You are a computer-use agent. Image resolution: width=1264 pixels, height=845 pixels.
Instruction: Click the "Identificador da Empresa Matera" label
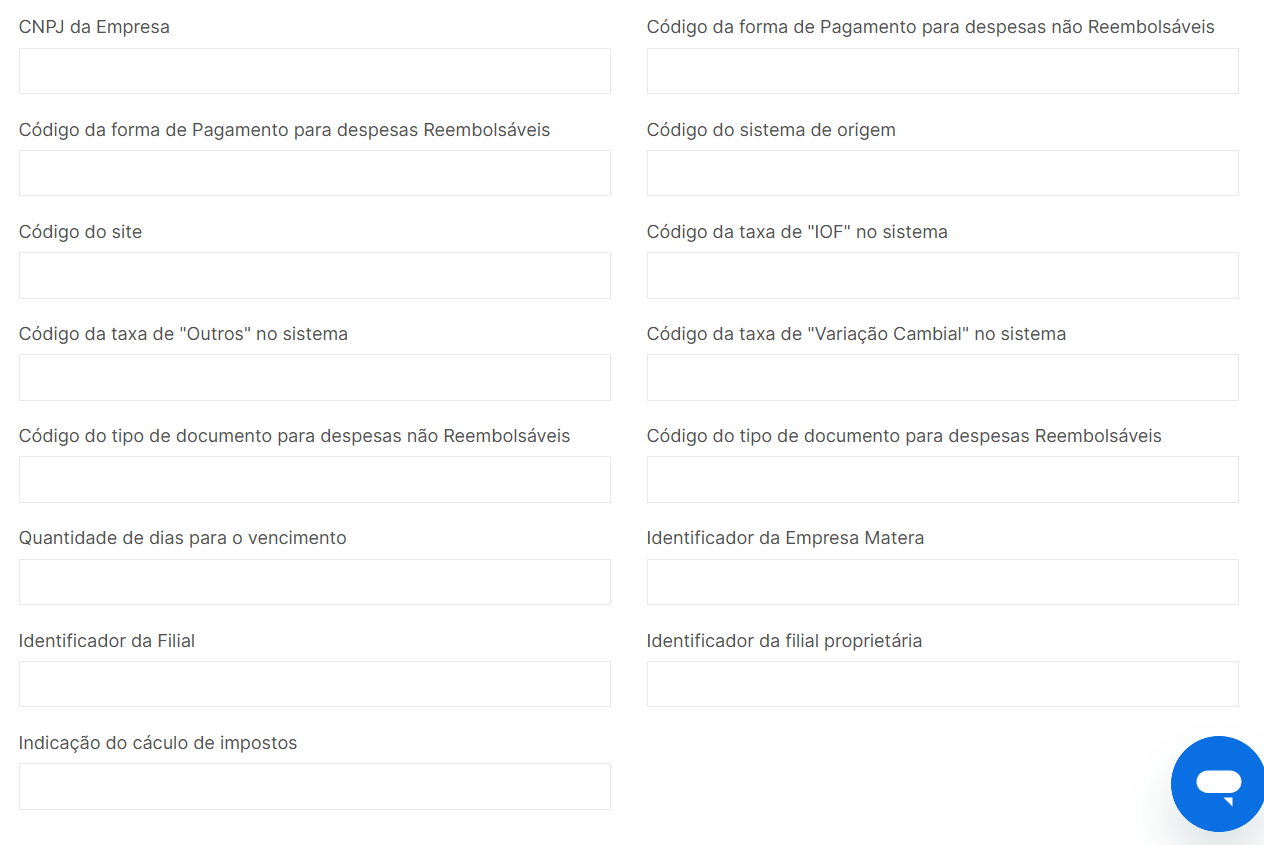point(785,538)
